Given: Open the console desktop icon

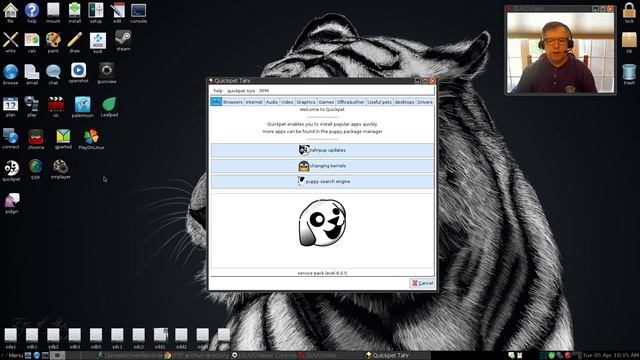Looking at the screenshot, I should [x=139, y=12].
